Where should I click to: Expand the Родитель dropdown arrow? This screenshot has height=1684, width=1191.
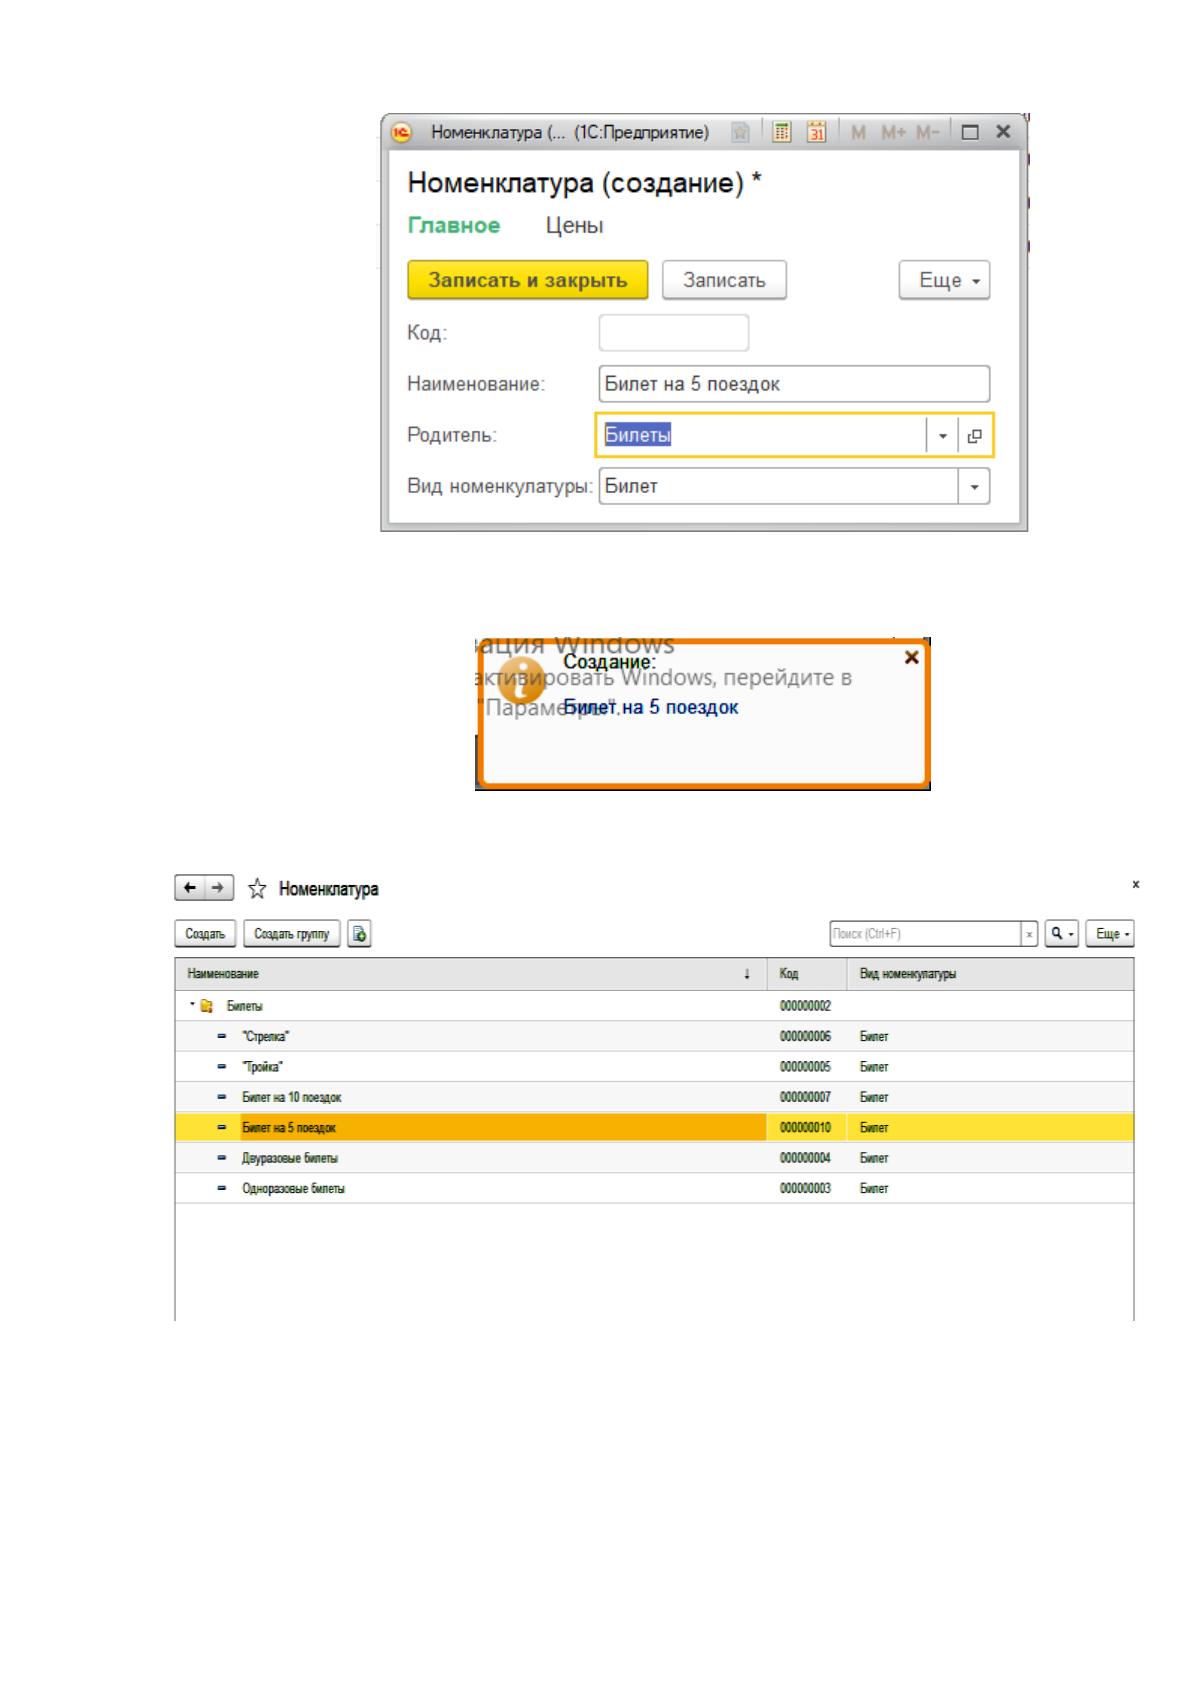942,436
